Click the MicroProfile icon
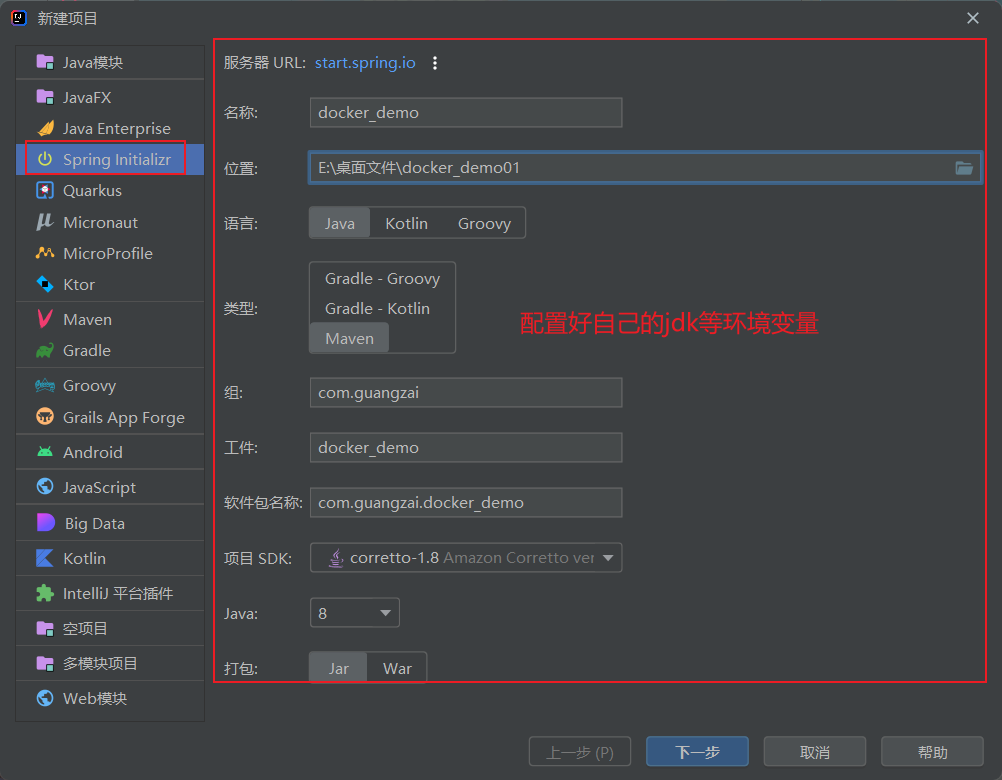 (x=45, y=253)
